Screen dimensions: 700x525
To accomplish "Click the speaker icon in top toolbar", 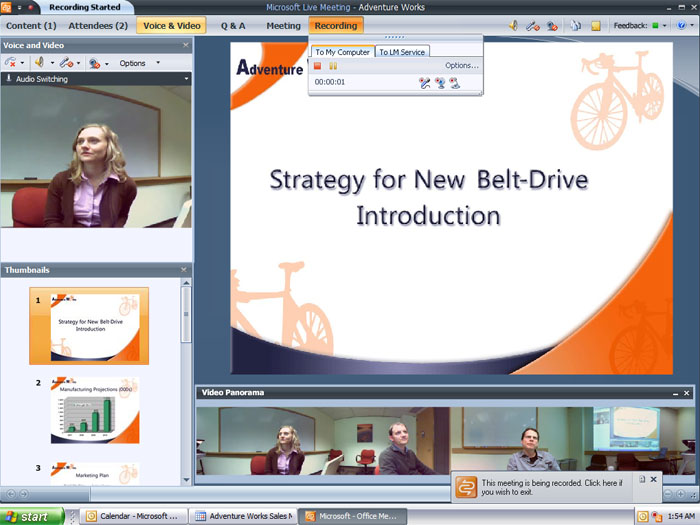I will point(514,26).
